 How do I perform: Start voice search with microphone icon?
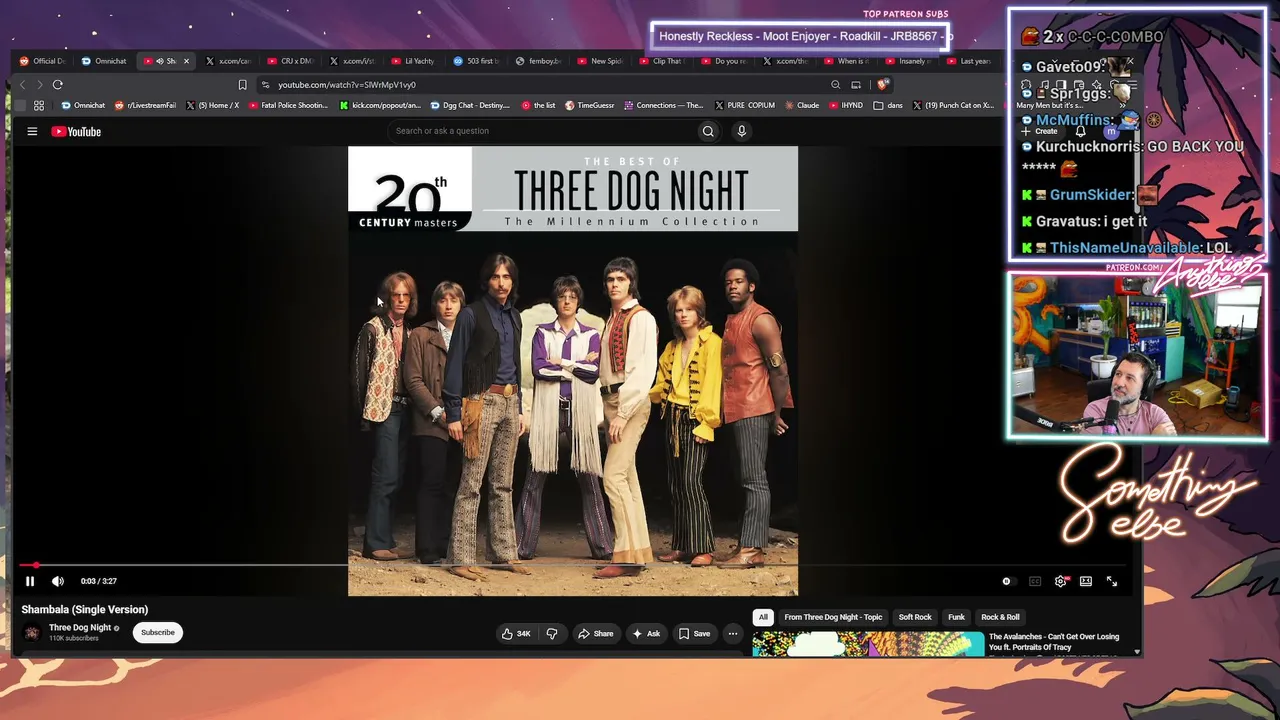click(741, 131)
